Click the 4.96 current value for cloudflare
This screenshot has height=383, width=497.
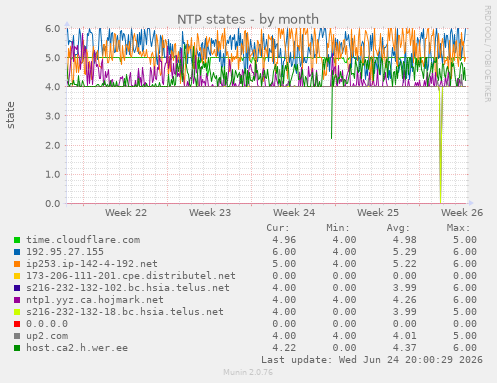284,240
